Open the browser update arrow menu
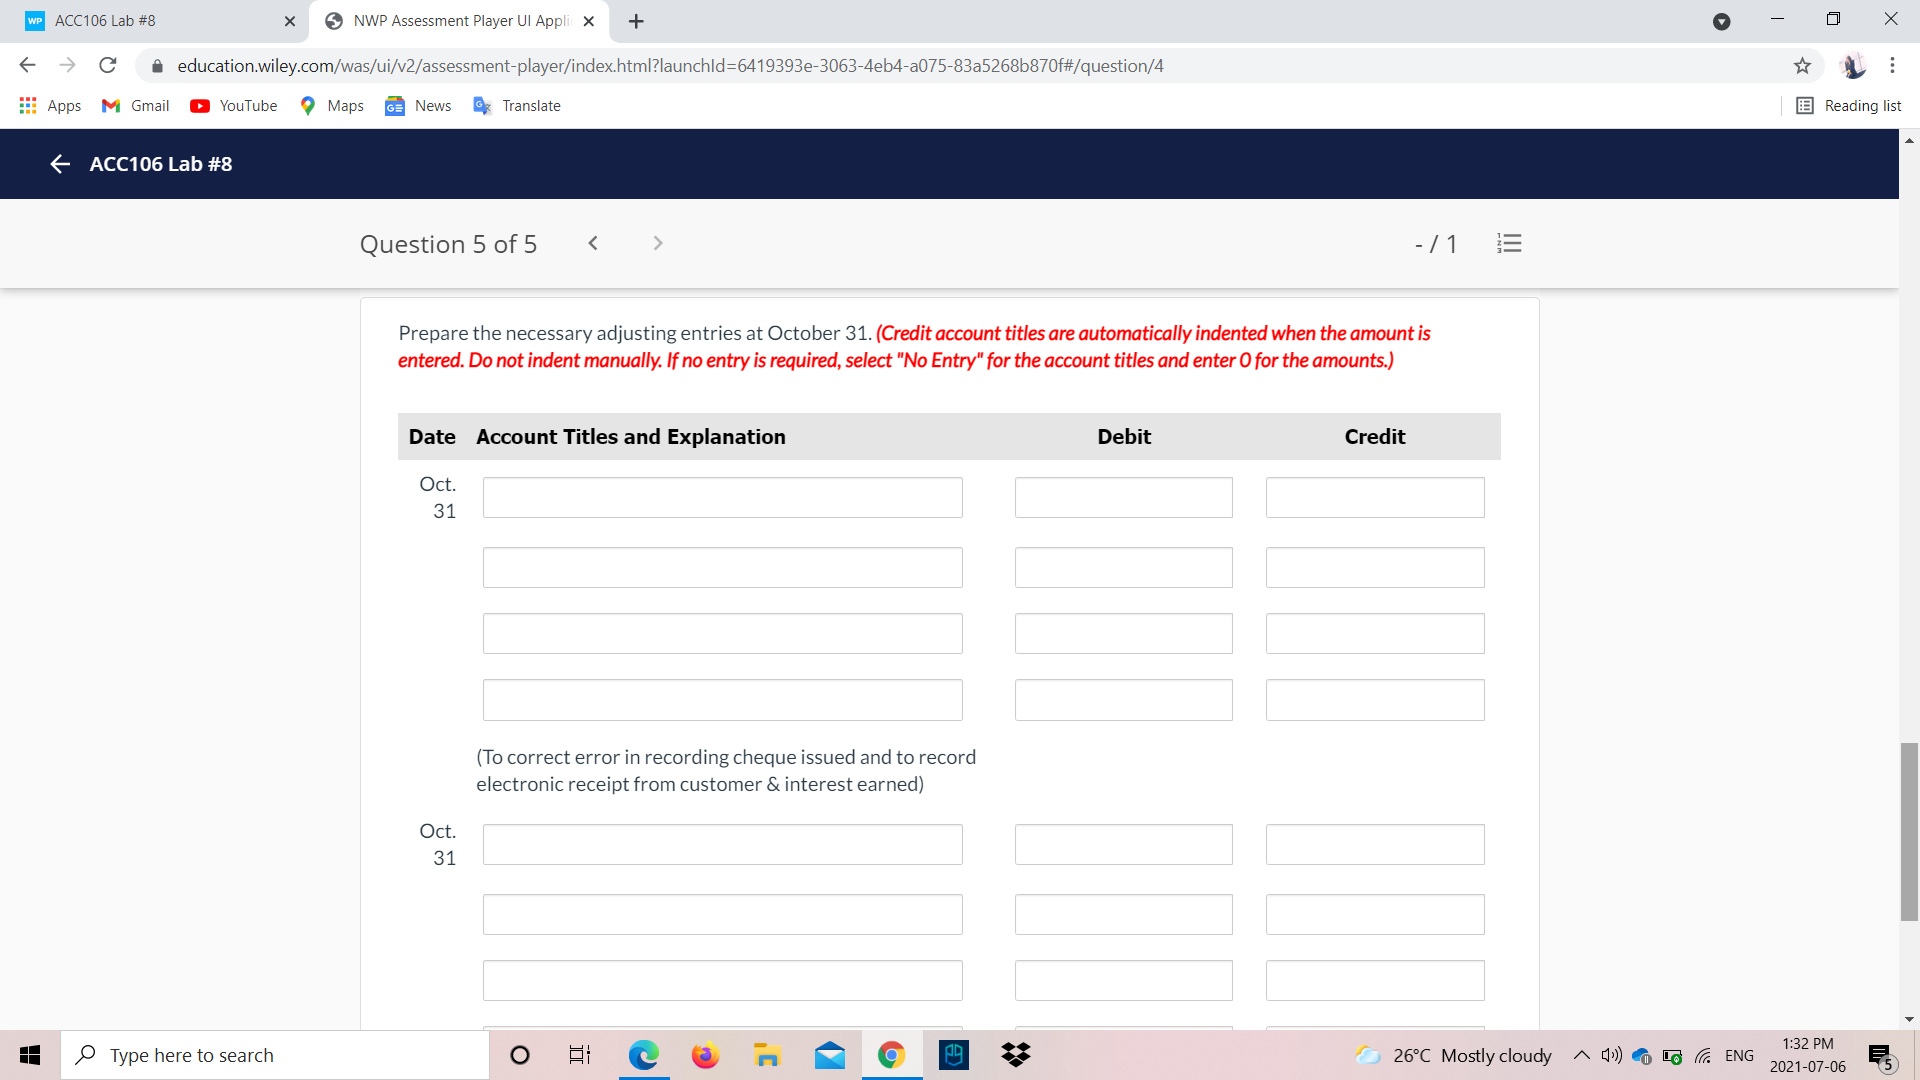This screenshot has width=1920, height=1080. click(1722, 20)
